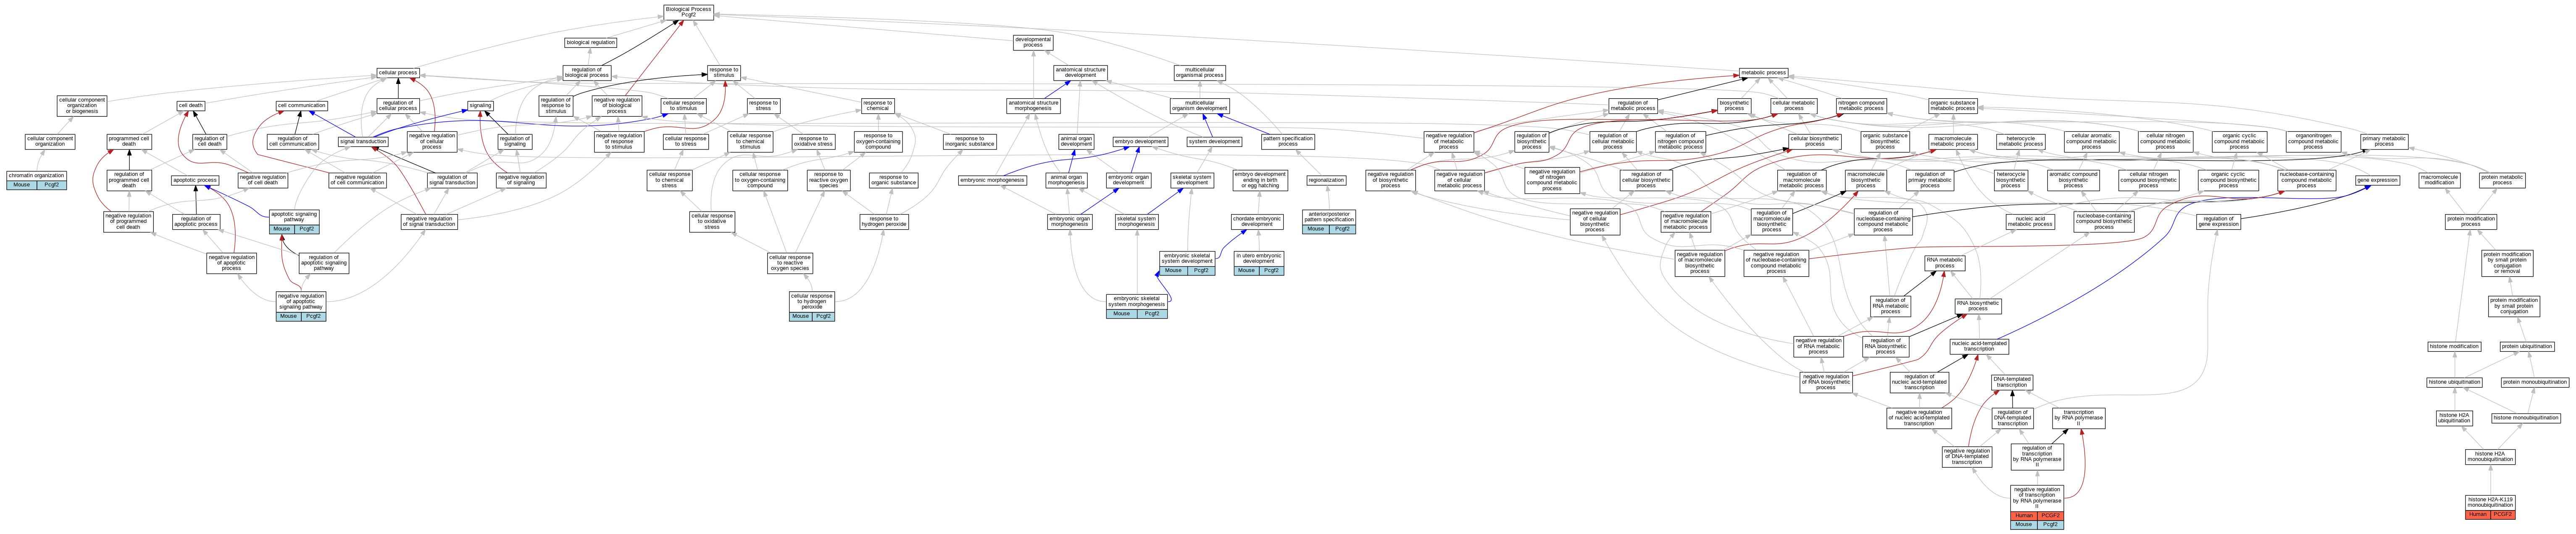Click 'negative regulation of signal transduction' node
This screenshot has width=2576, height=534.
pos(430,222)
